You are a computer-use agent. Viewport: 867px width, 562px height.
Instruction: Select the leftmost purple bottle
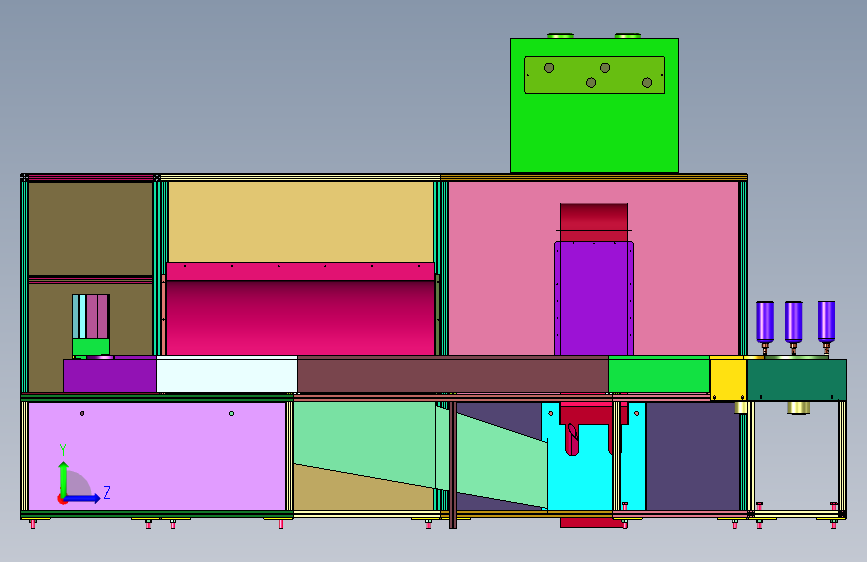[x=765, y=321]
